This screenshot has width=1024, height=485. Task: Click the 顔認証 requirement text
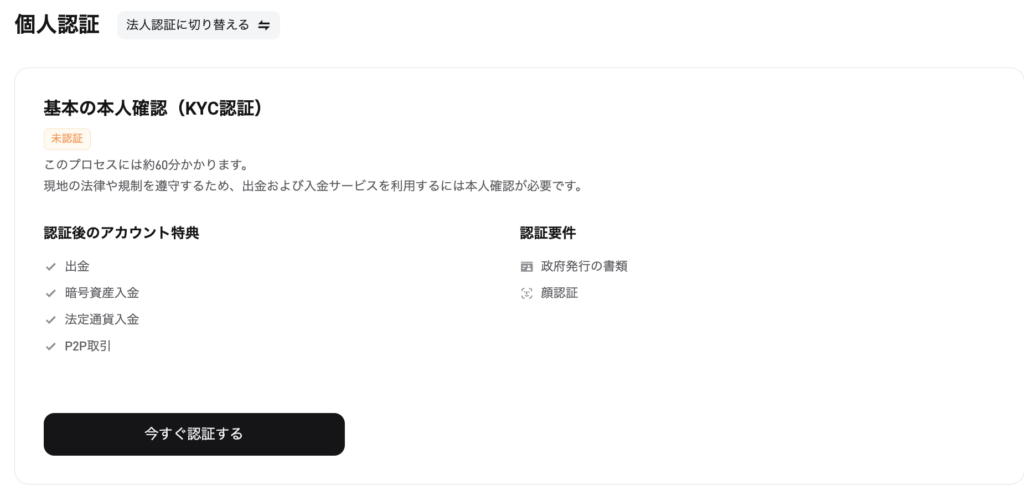tap(559, 294)
